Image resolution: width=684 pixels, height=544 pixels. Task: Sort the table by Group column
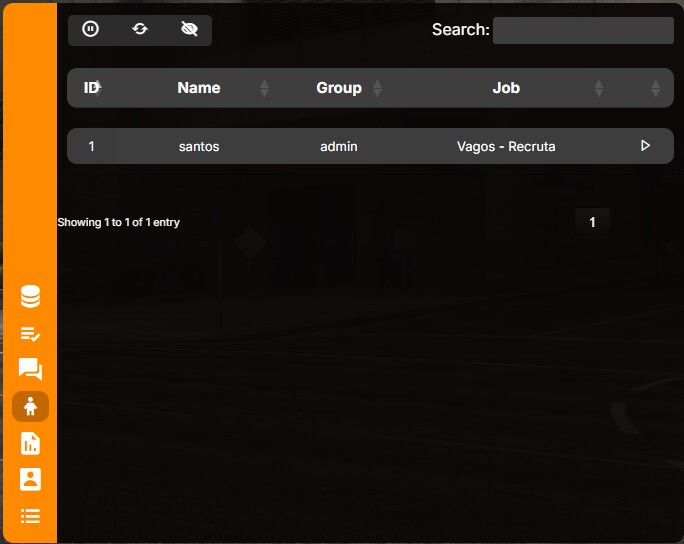tap(339, 88)
